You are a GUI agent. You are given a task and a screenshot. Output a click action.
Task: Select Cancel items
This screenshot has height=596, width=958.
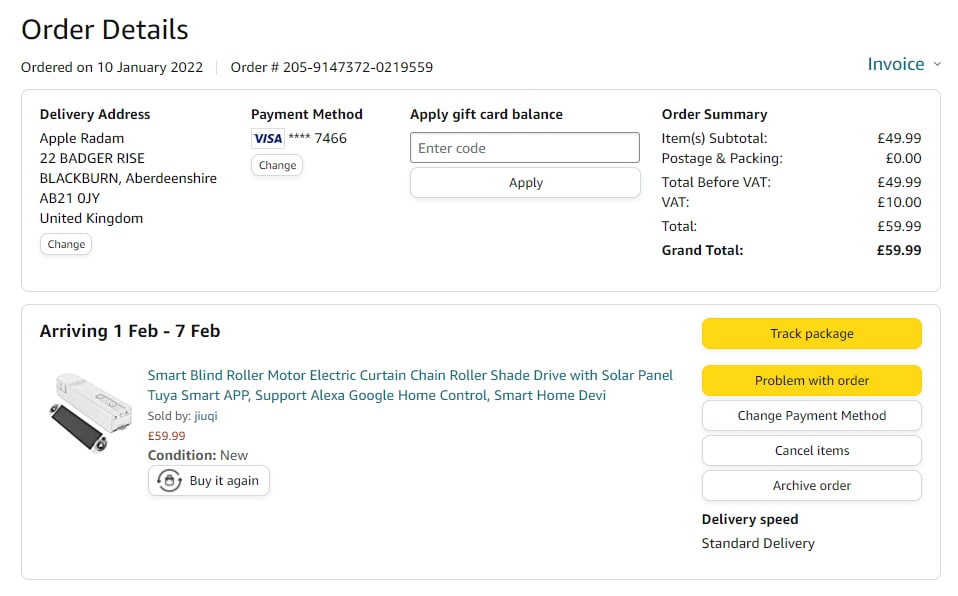[811, 451]
